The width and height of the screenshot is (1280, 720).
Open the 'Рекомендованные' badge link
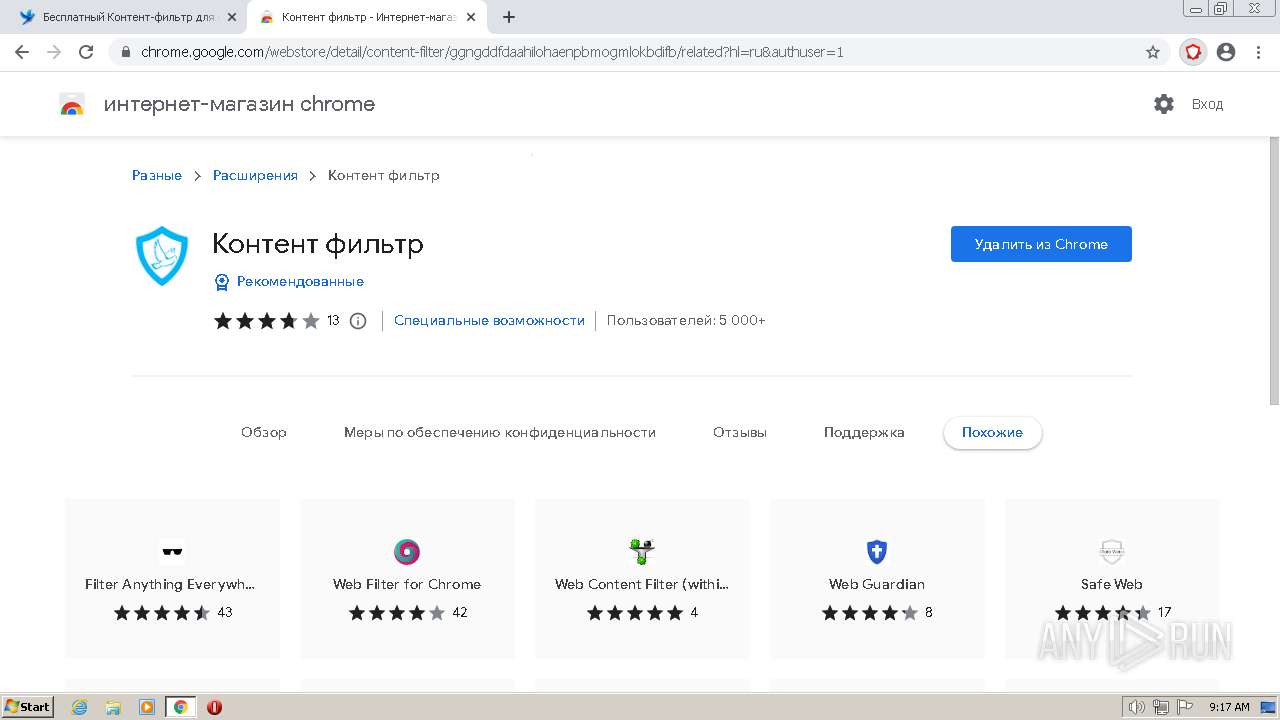point(289,282)
